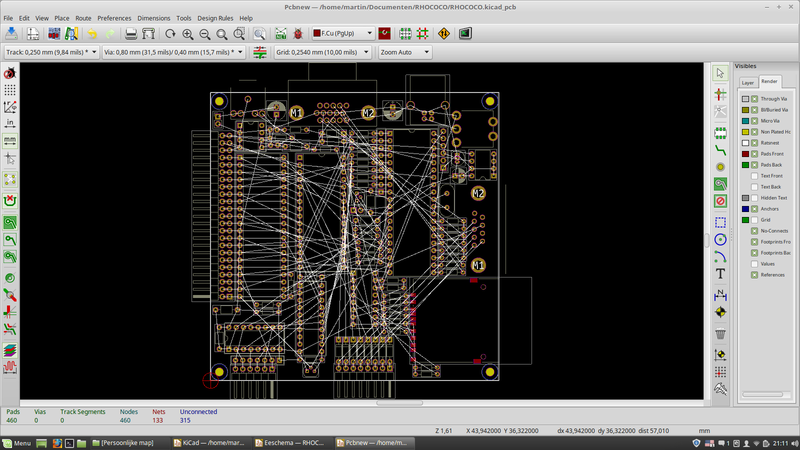The image size is (800, 450).
Task: Click the canvas horizontal scrollbar
Action: (x=399, y=403)
